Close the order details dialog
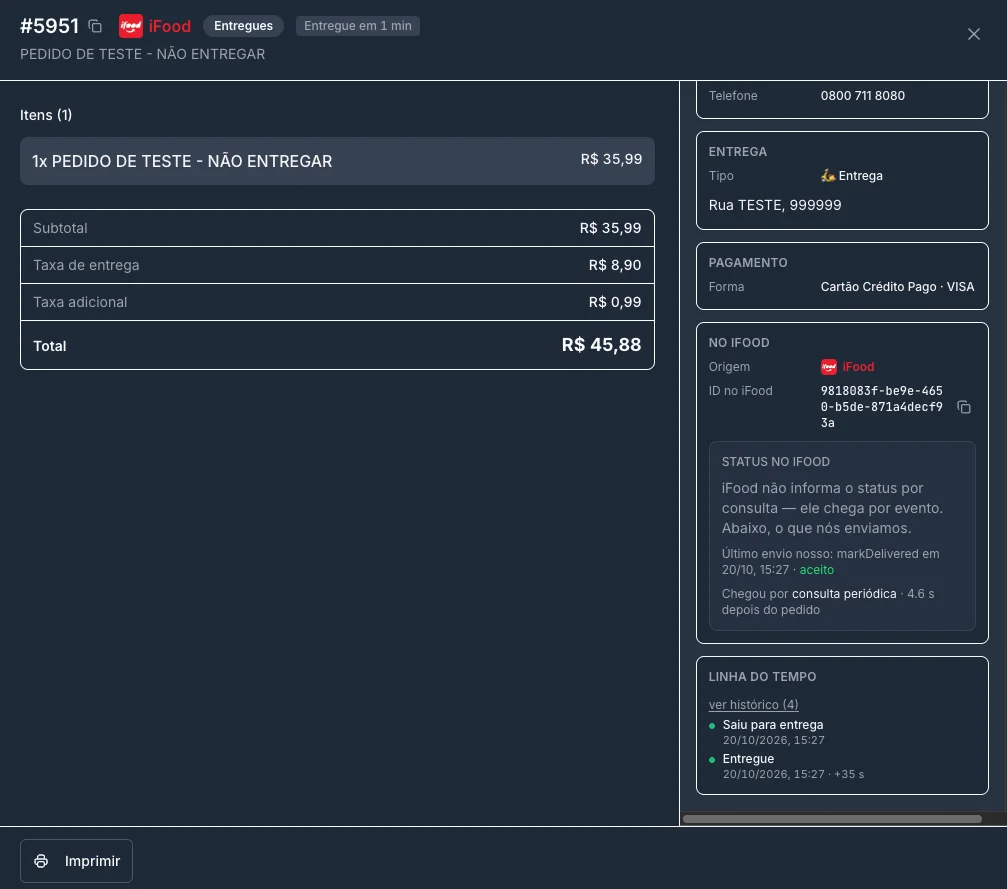The height and width of the screenshot is (889, 1007). (974, 34)
